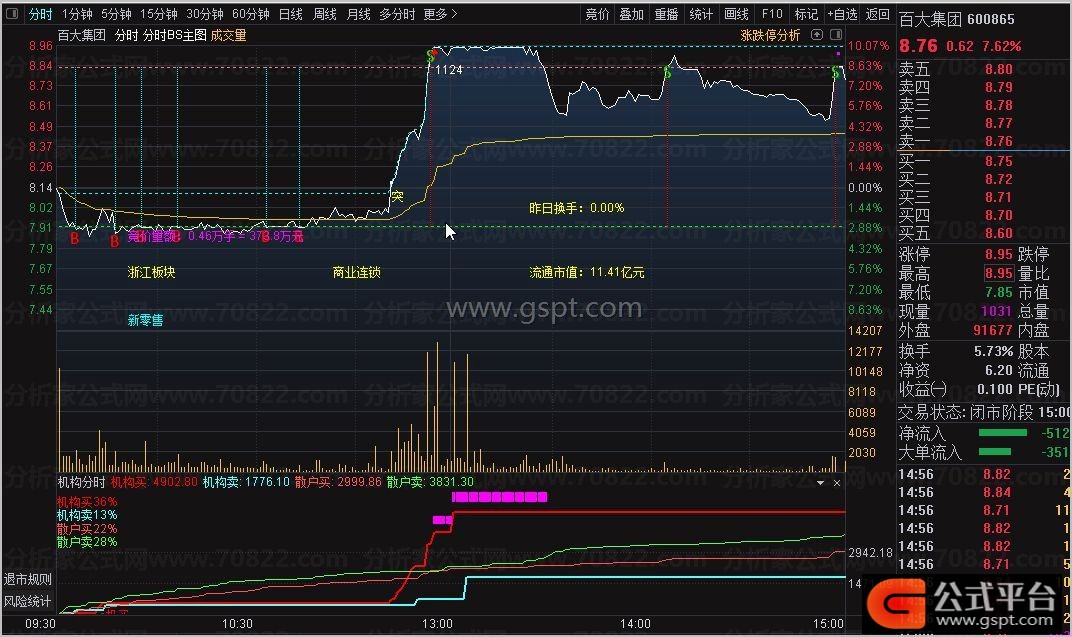Open the 退市规则 side tab

[x=27, y=580]
